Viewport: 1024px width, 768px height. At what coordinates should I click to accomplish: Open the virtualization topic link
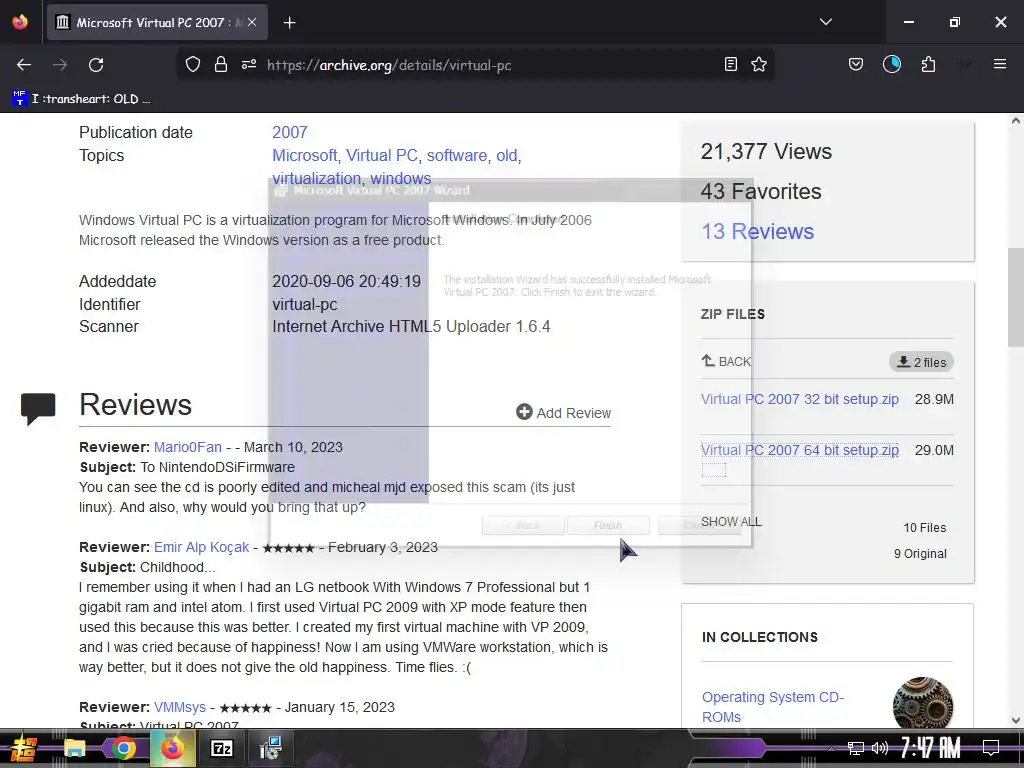(x=316, y=178)
